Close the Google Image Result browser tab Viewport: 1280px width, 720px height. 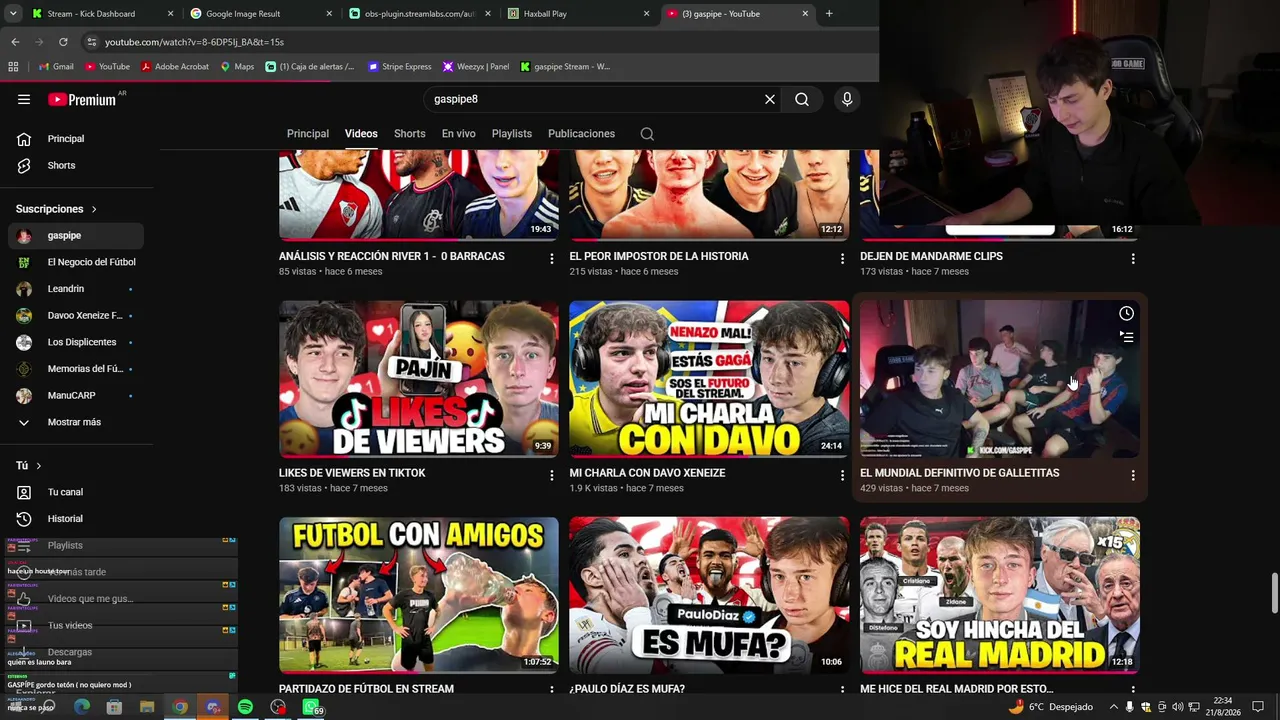coord(329,14)
